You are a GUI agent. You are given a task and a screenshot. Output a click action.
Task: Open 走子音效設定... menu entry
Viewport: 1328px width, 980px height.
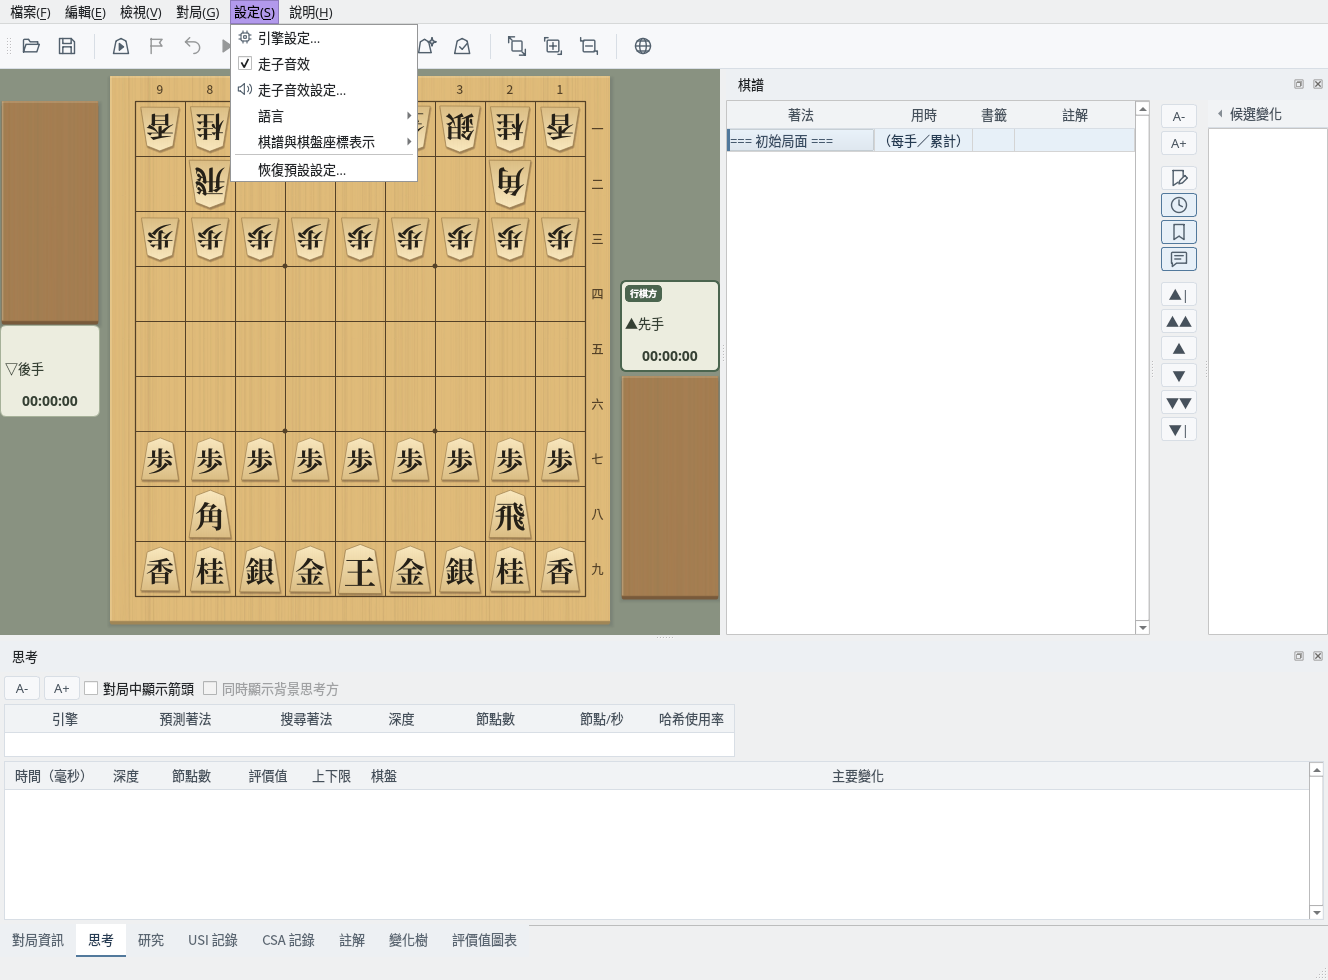click(x=324, y=90)
